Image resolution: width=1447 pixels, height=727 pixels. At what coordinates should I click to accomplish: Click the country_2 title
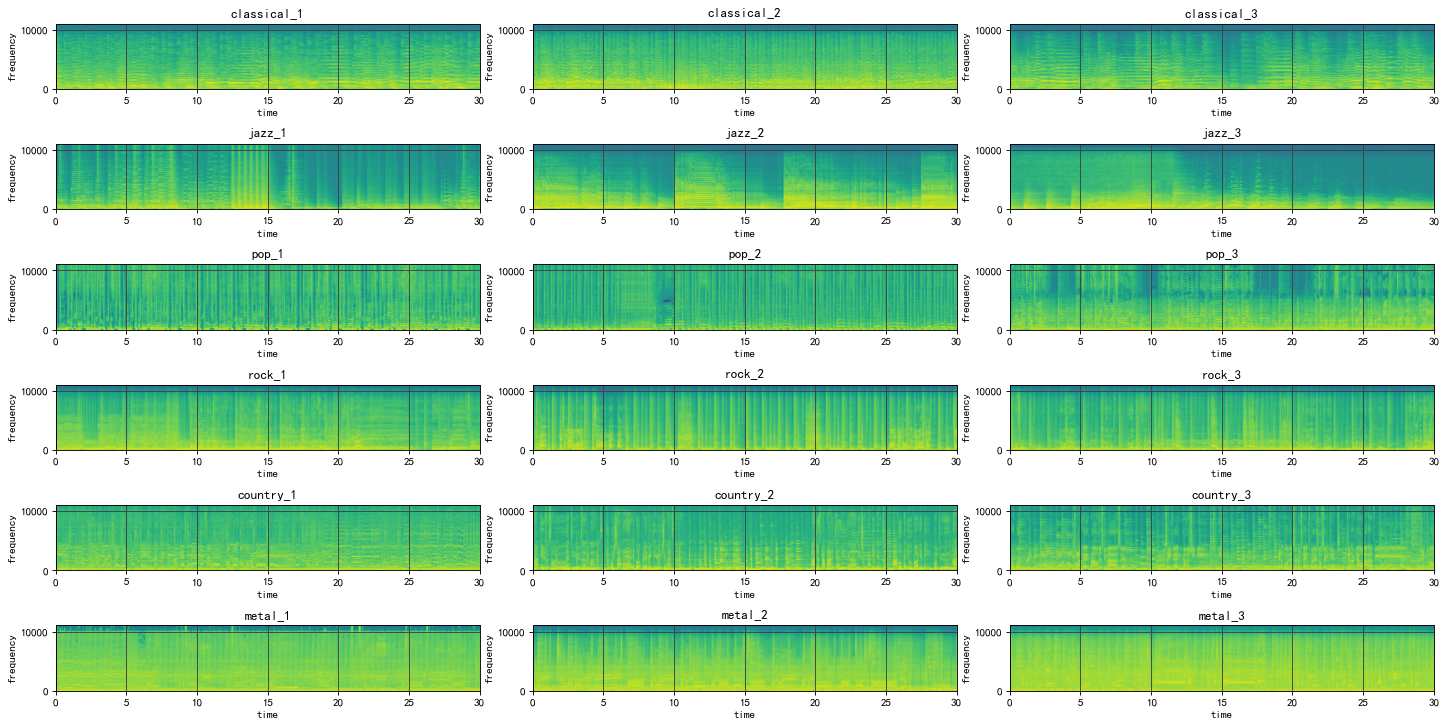tap(744, 496)
